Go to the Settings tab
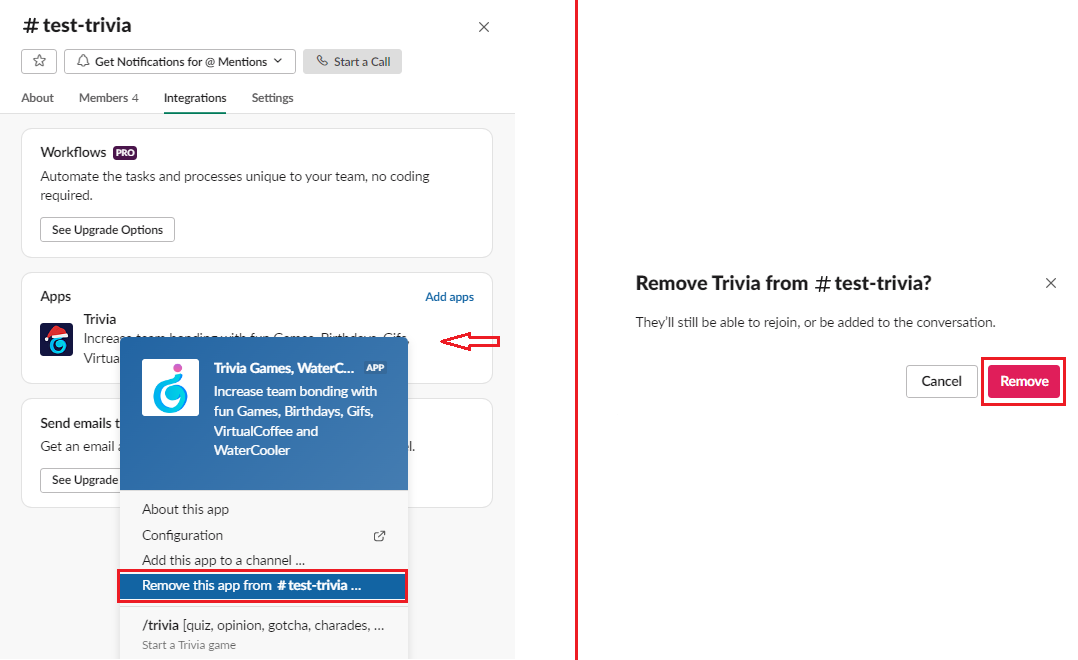1078x660 pixels. click(x=272, y=98)
